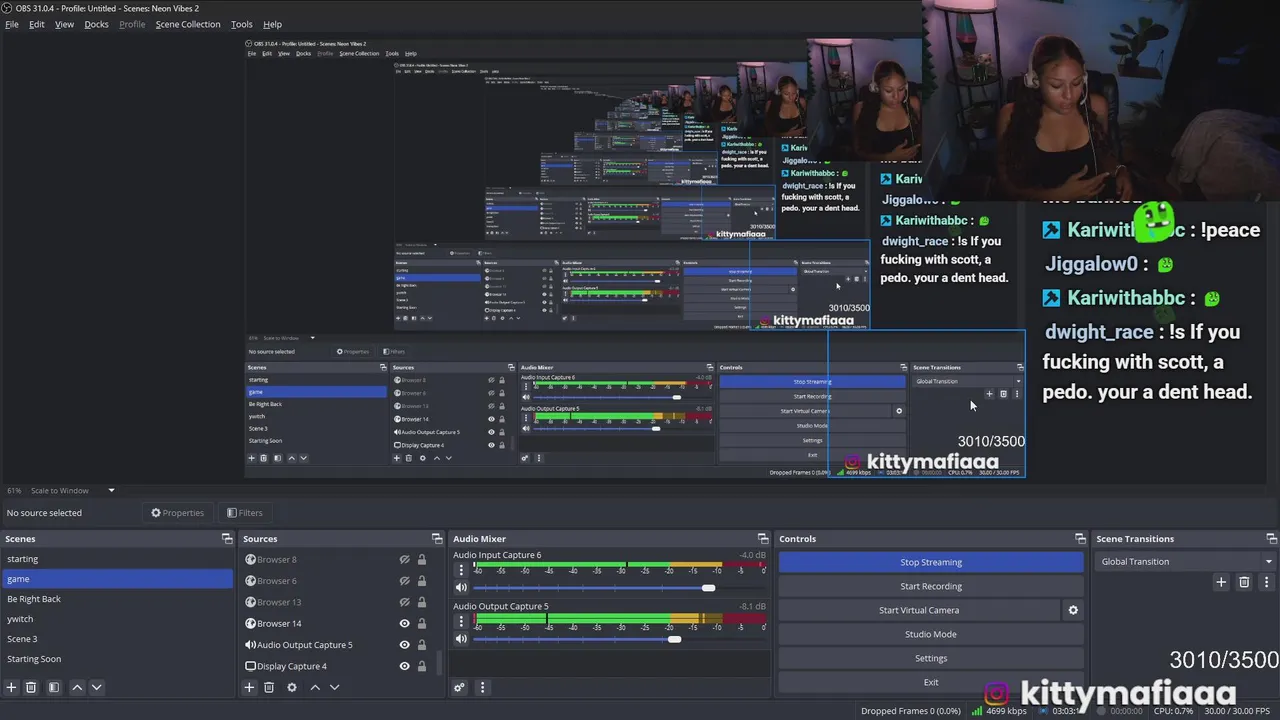The height and width of the screenshot is (720, 1280).
Task: Open the Tools menu
Action: pyautogui.click(x=242, y=24)
